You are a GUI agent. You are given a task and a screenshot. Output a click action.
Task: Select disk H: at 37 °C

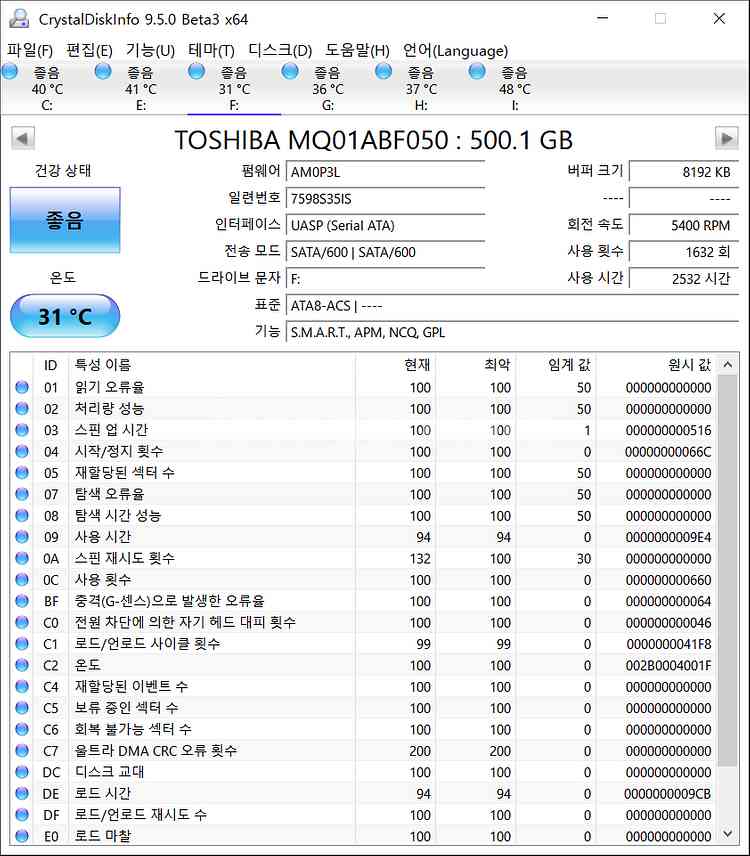pyautogui.click(x=421, y=88)
